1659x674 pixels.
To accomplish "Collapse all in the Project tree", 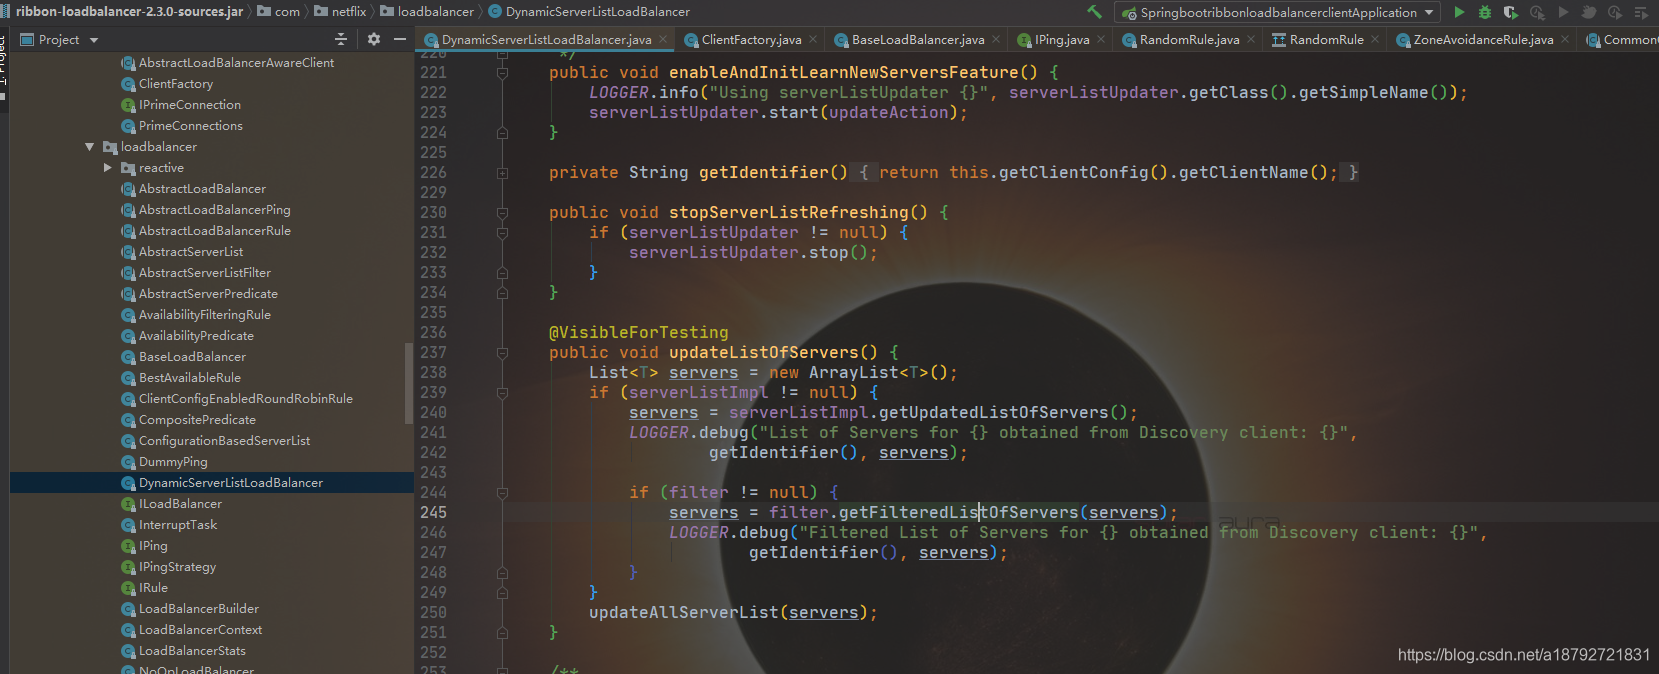I will pyautogui.click(x=341, y=39).
